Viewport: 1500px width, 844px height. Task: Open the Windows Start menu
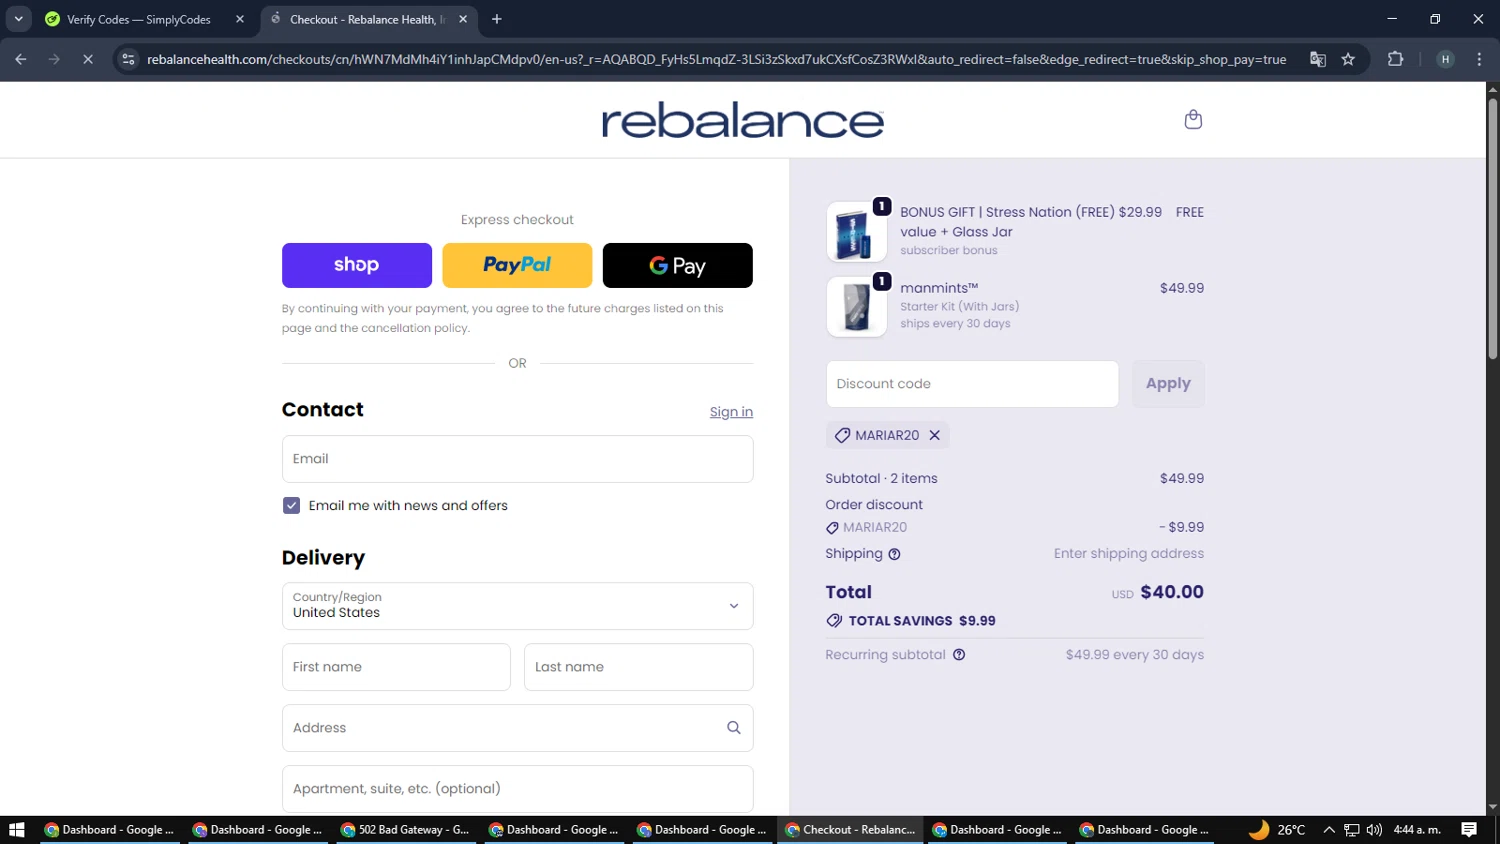(16, 830)
